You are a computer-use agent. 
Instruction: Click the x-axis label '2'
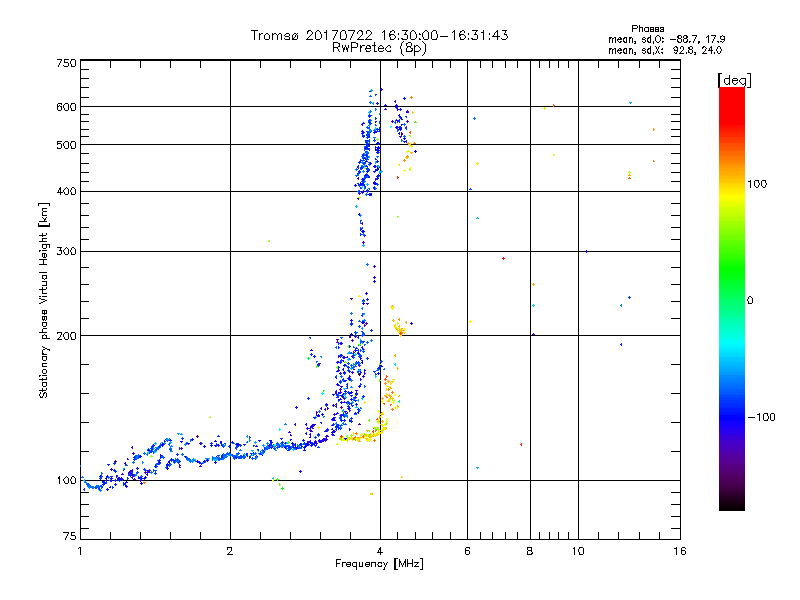click(x=230, y=551)
